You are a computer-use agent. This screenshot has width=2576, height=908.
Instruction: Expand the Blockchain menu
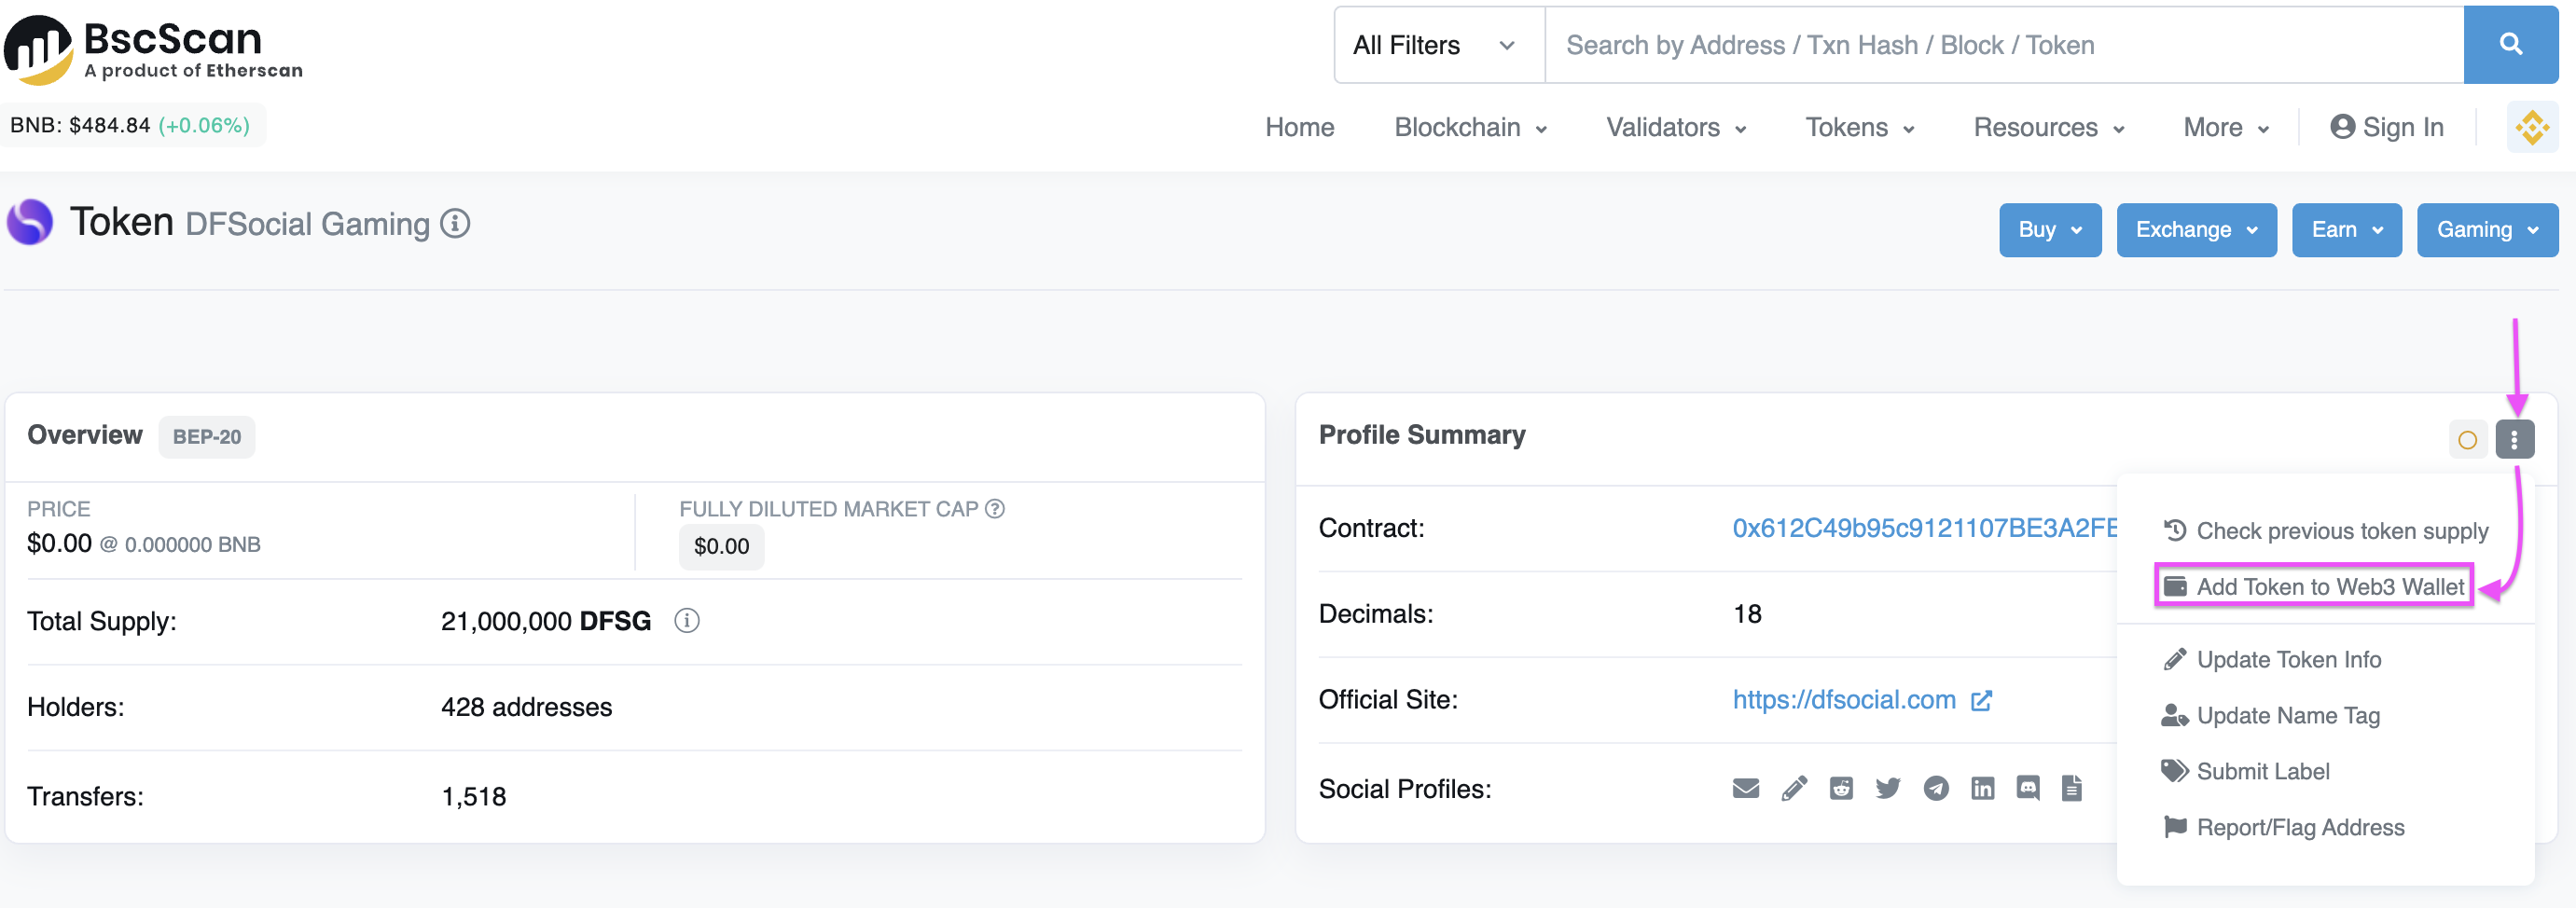(x=1470, y=128)
